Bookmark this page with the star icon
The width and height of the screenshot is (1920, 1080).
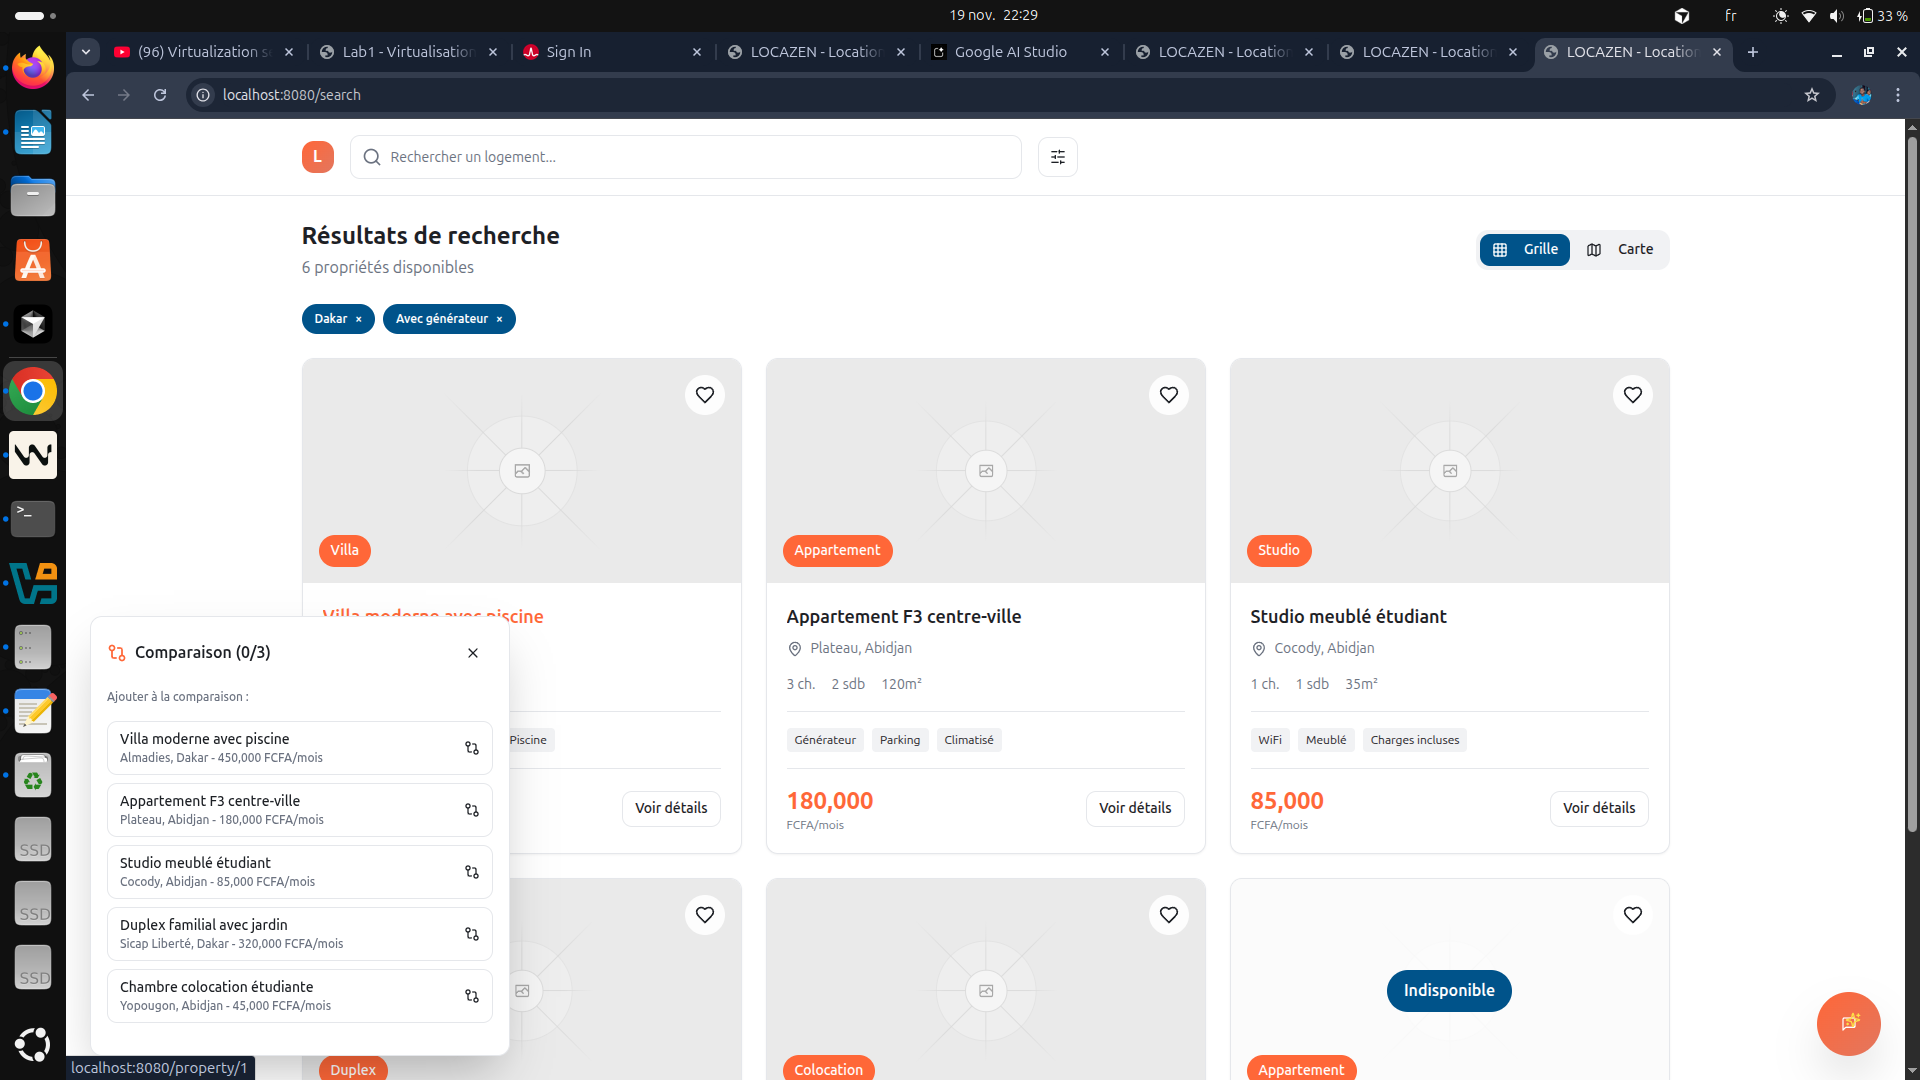click(1811, 95)
